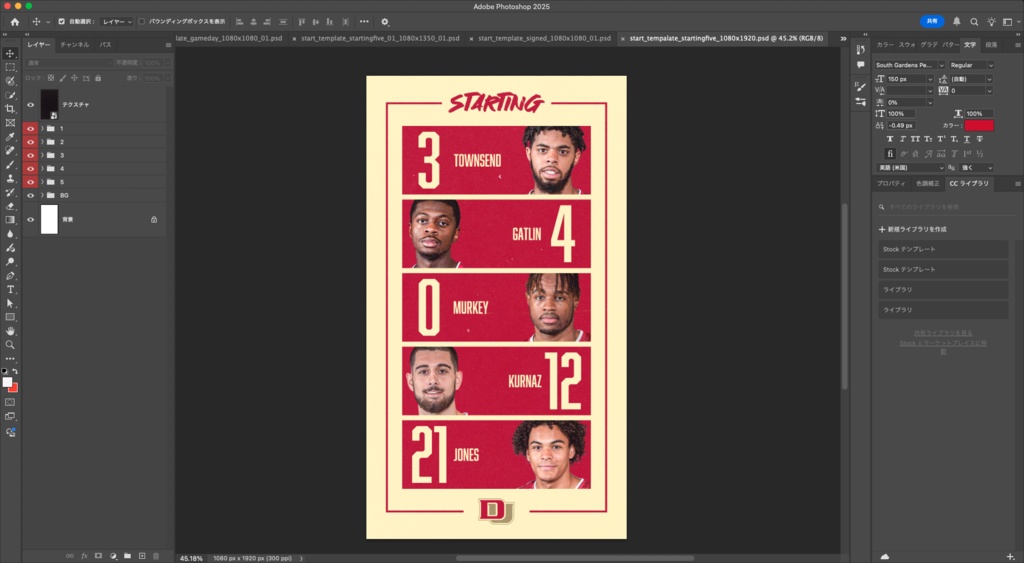Enable the show bounding box (バウンディングボックスを表示) checkbox

pyautogui.click(x=142, y=22)
